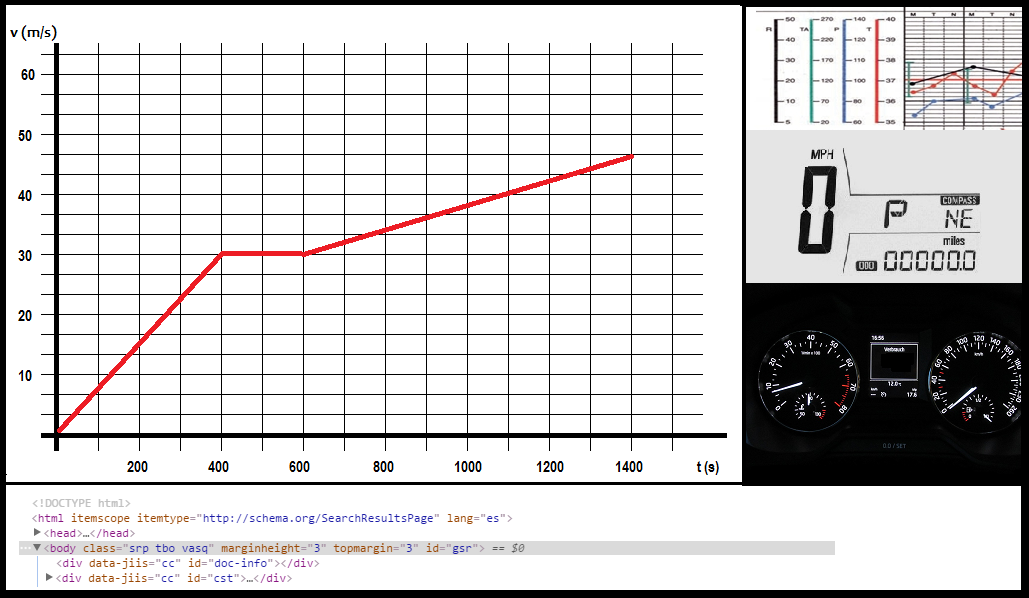The image size is (1029, 598).
Task: Select the div id="cst" element row
Action: pos(173,578)
